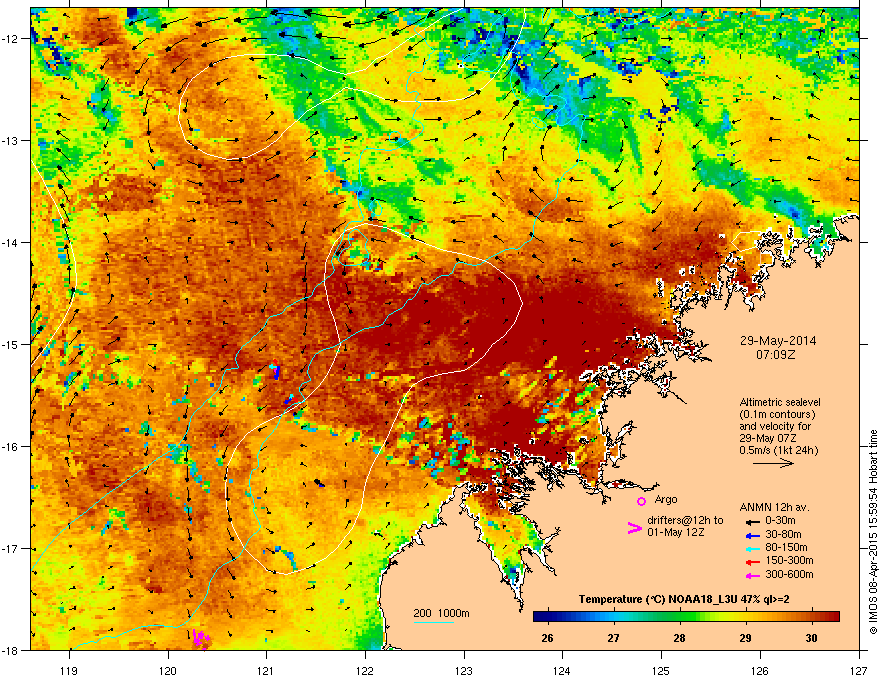Click the longitude axis label '123'
This screenshot has width=880, height=680.
(464, 670)
